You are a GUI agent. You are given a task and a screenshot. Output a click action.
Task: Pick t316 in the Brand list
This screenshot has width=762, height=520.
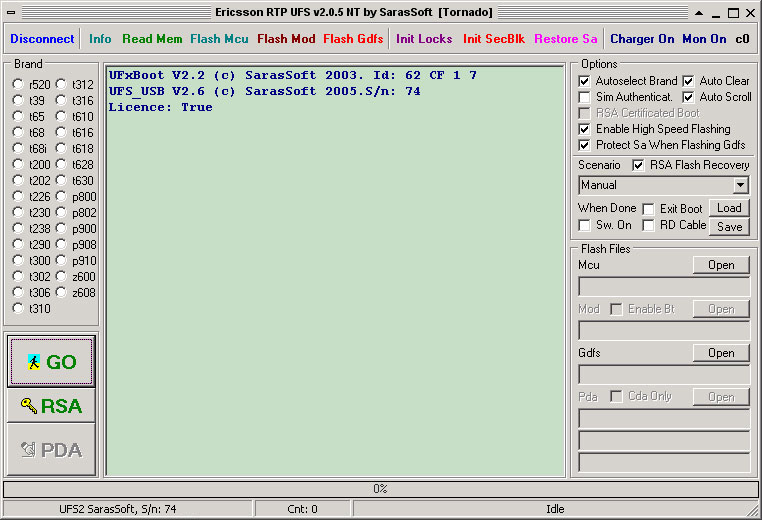click(x=61, y=100)
